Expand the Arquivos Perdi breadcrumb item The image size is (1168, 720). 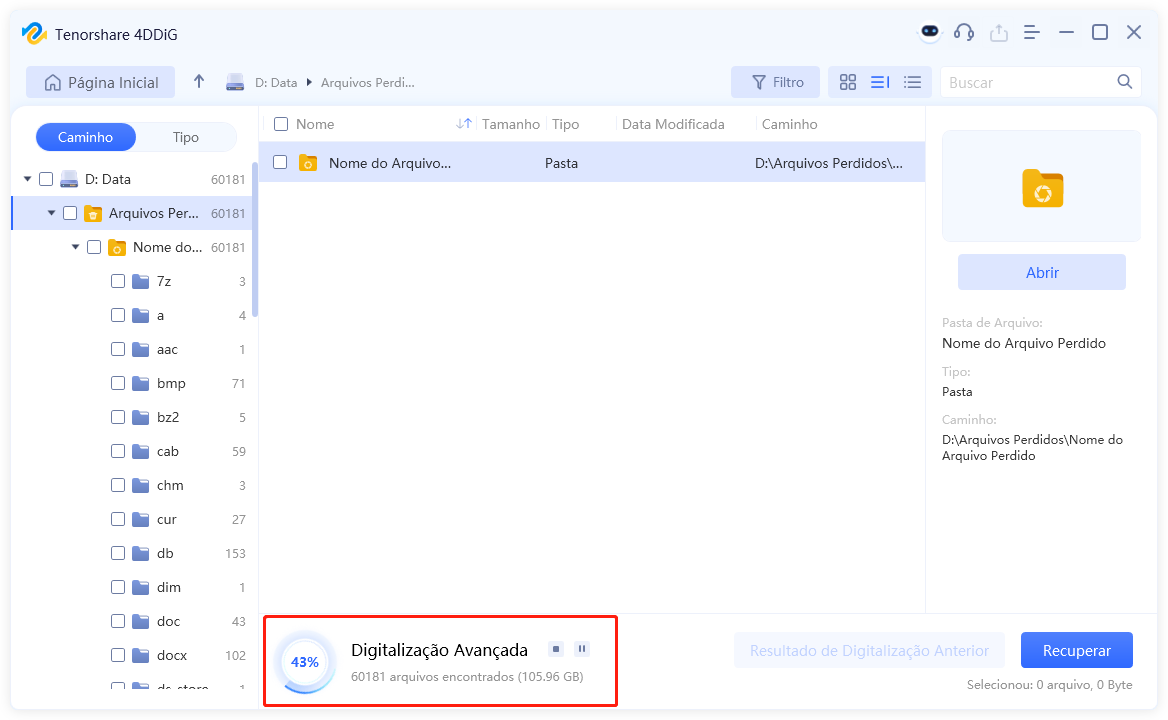(x=369, y=82)
